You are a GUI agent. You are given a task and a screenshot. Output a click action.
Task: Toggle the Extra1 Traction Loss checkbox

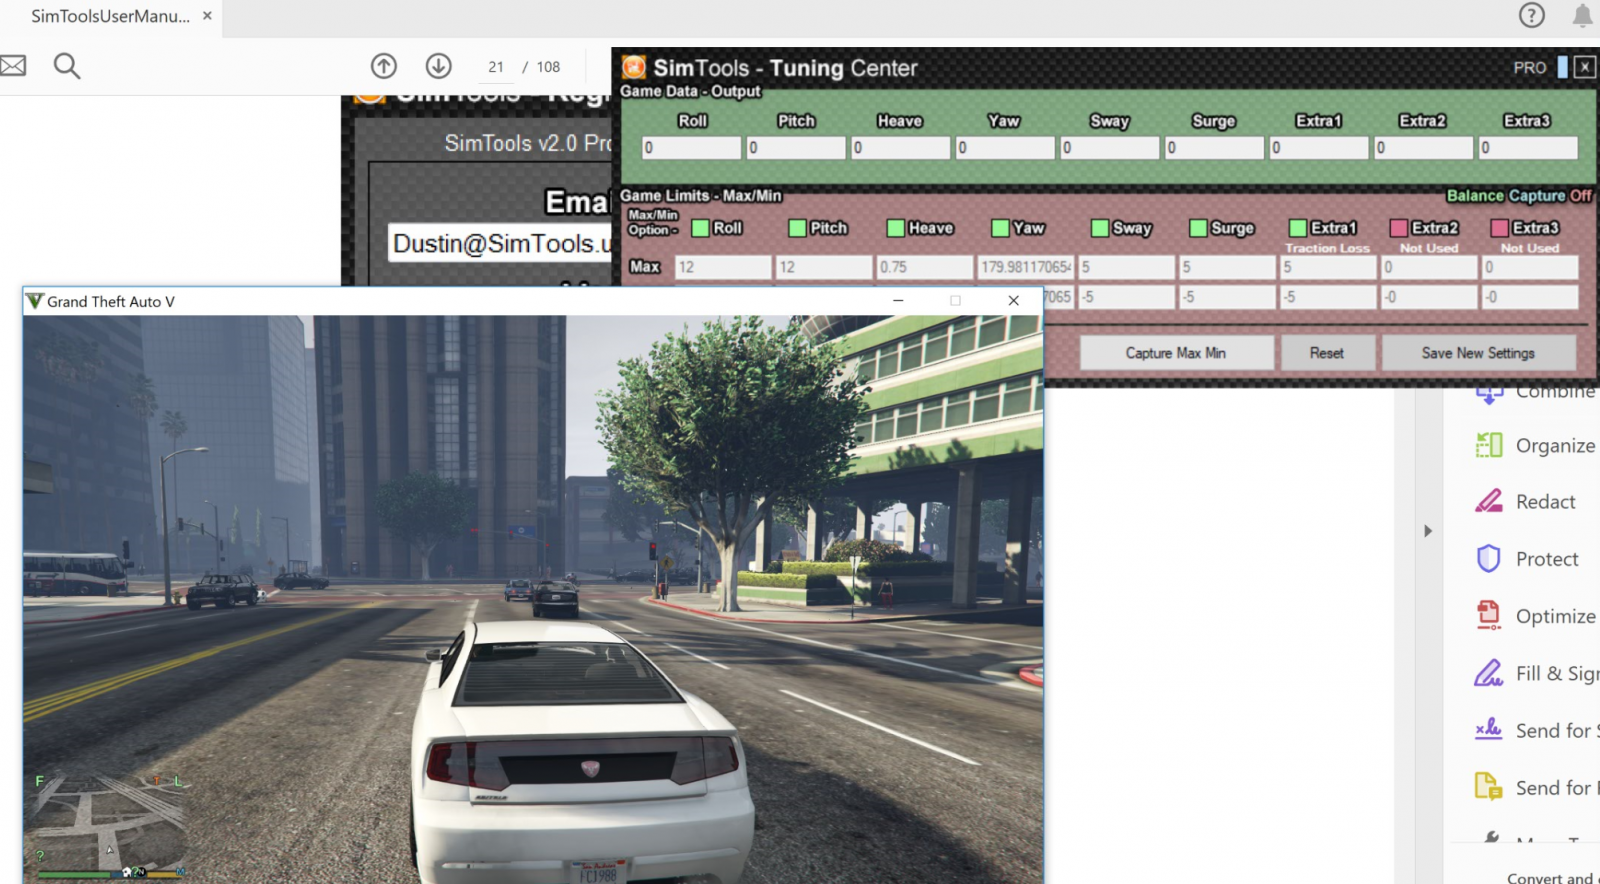pos(1298,228)
